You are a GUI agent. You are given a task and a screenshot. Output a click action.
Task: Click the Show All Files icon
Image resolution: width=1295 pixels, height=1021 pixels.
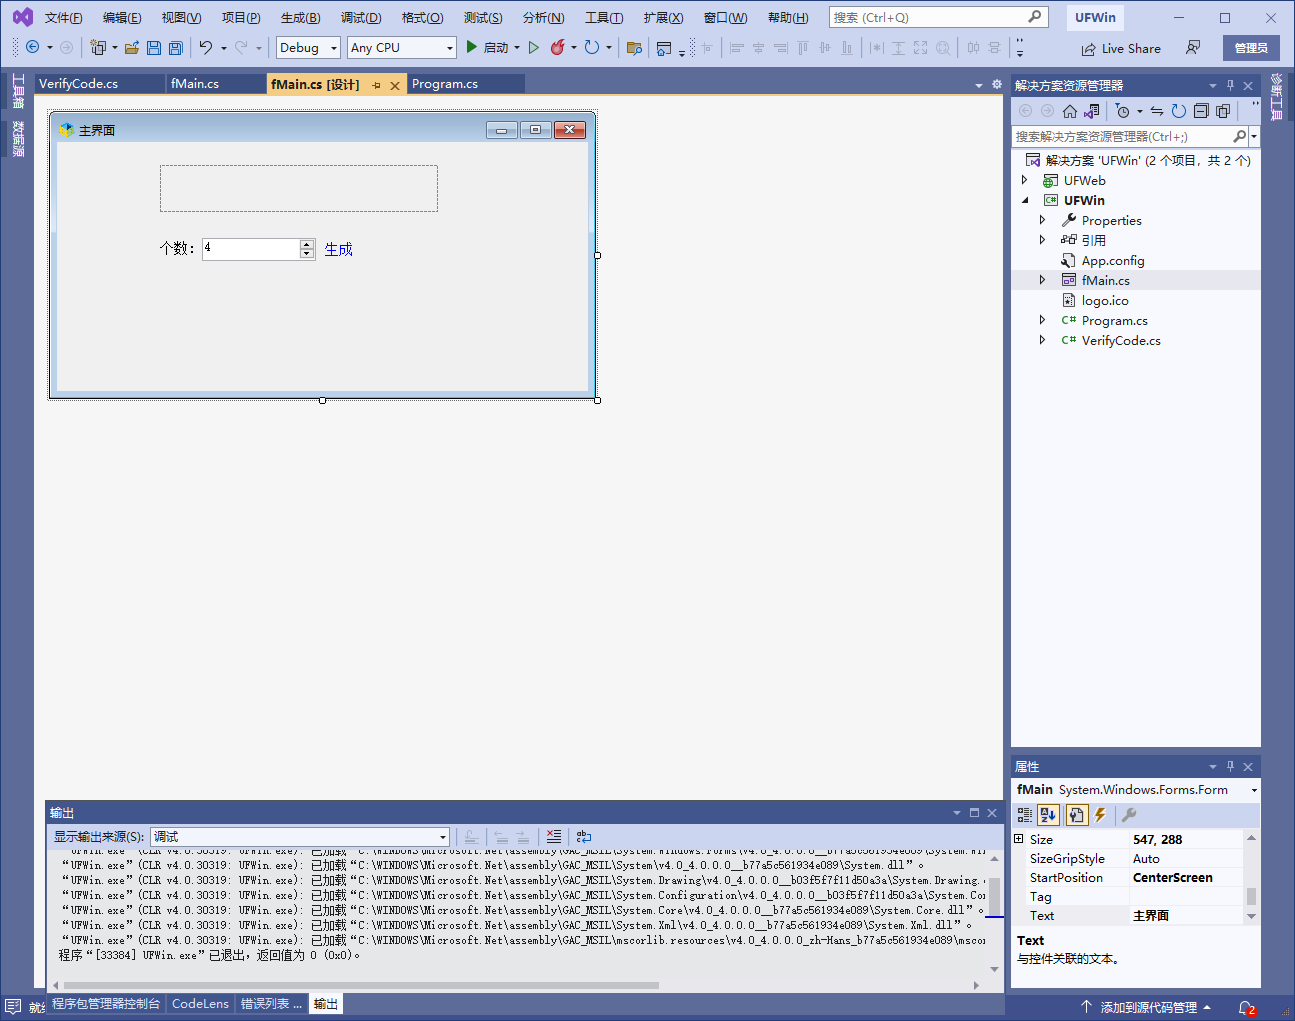pyautogui.click(x=1223, y=111)
